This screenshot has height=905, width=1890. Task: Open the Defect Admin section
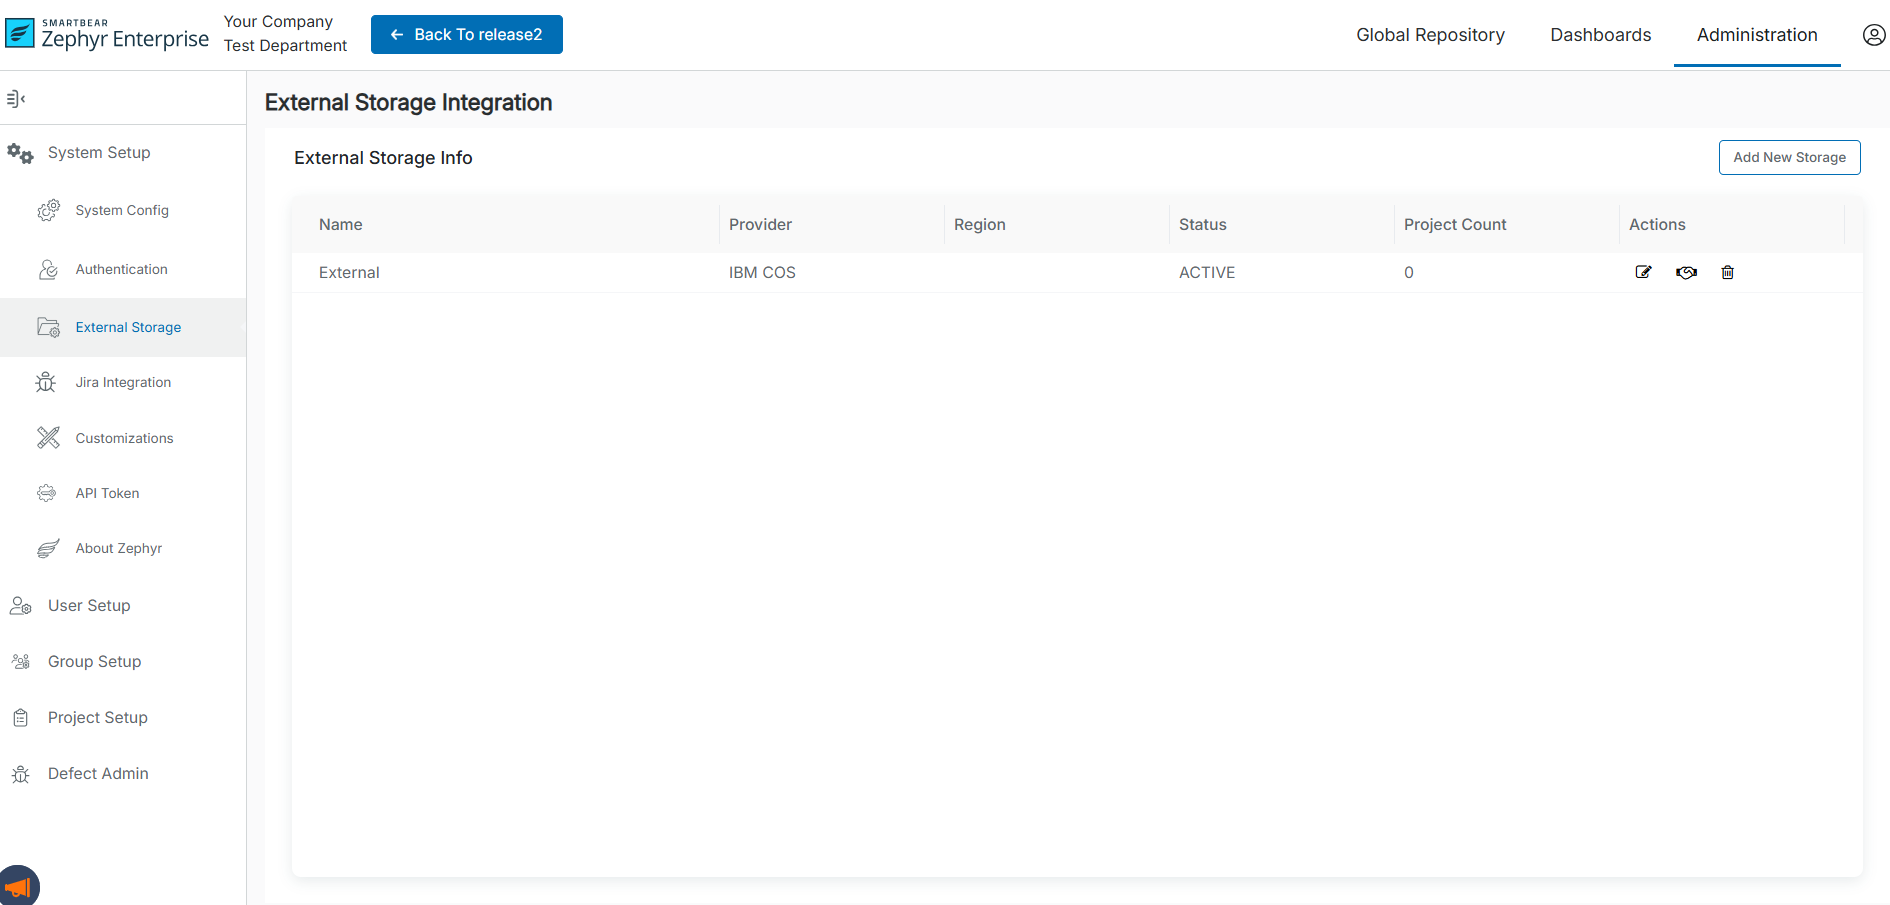click(98, 774)
